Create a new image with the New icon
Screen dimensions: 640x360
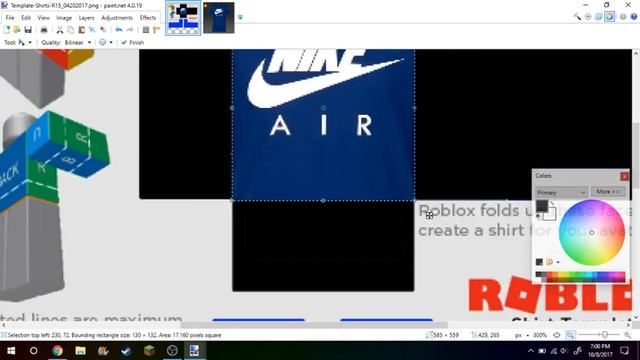pos(7,30)
